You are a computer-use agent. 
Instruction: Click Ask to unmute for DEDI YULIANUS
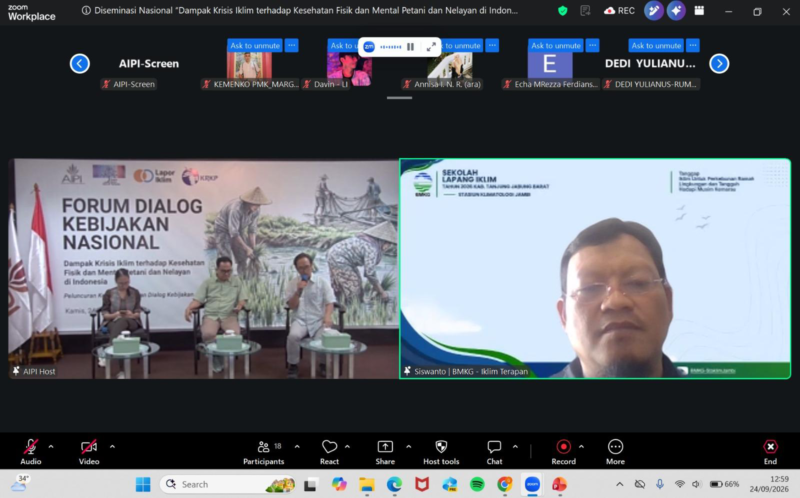point(656,45)
